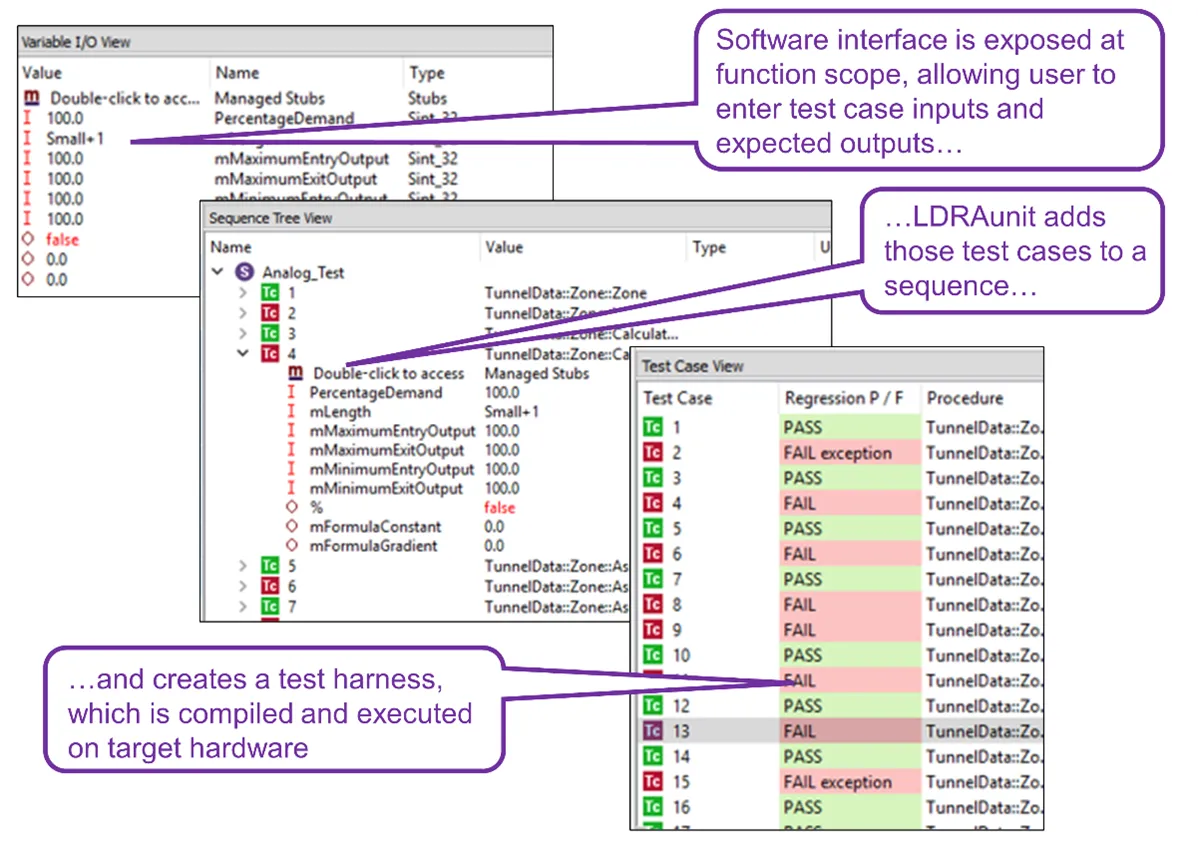The image size is (1198, 862).
Task: Click the 'FAIL exception' cell for test case 2
Action: [x=850, y=452]
